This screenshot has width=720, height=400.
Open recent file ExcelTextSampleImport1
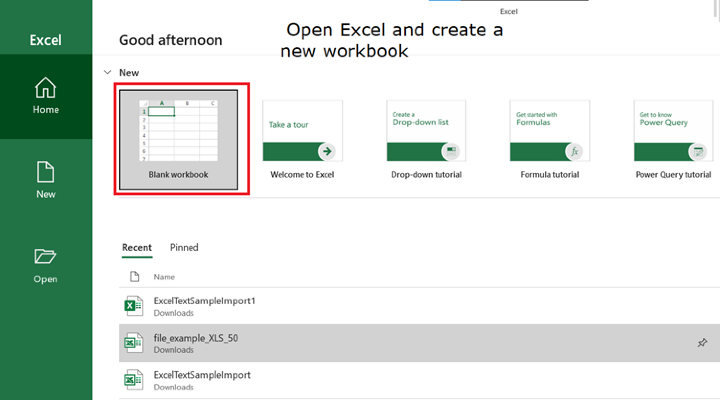tap(419, 306)
